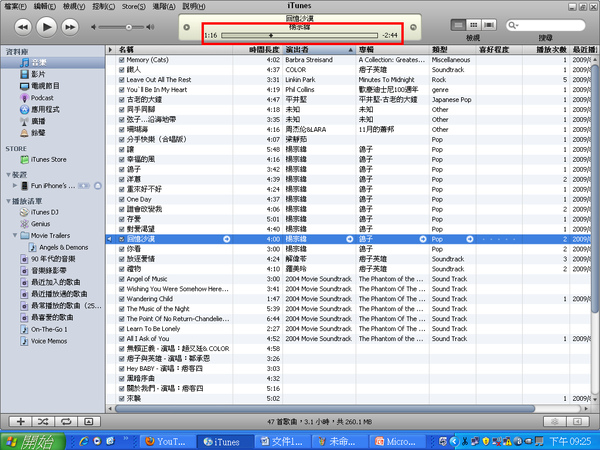Open Store menu
The height and width of the screenshot is (450, 600).
pyautogui.click(x=134, y=7)
